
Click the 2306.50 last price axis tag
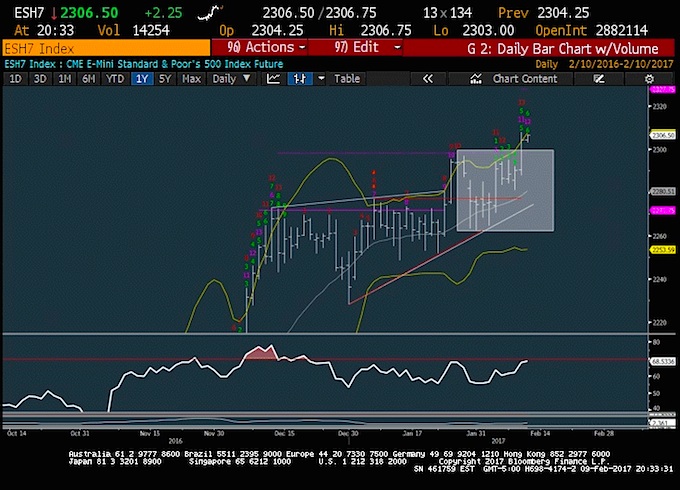tap(663, 135)
